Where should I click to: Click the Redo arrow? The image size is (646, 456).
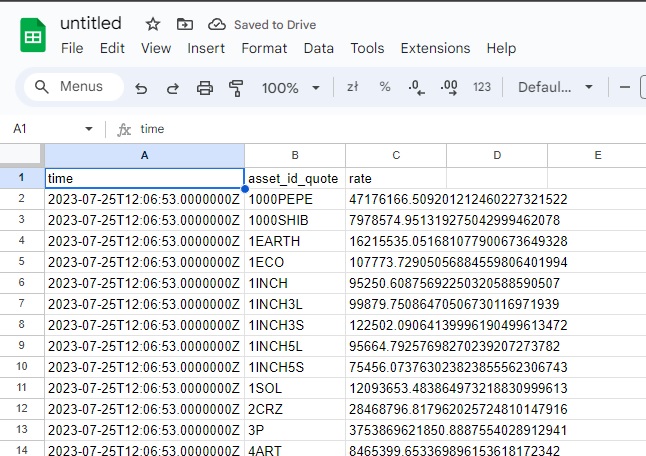tap(173, 88)
